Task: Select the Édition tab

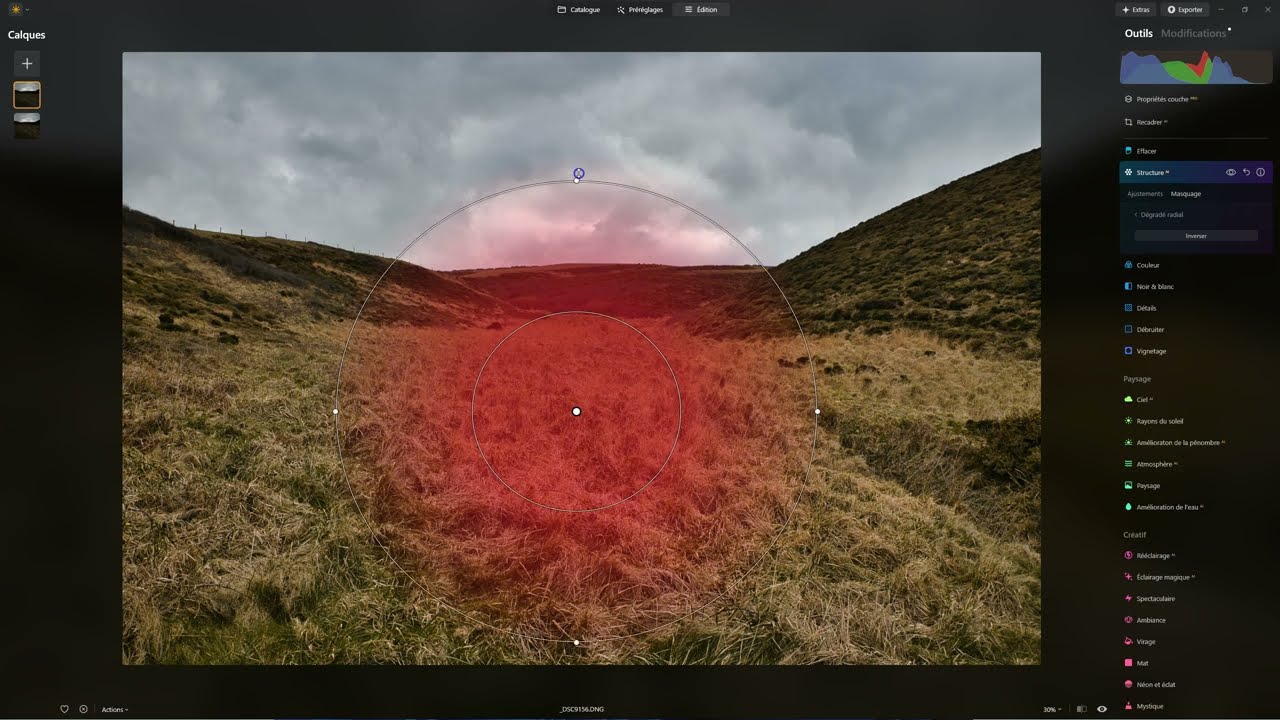Action: [x=701, y=10]
